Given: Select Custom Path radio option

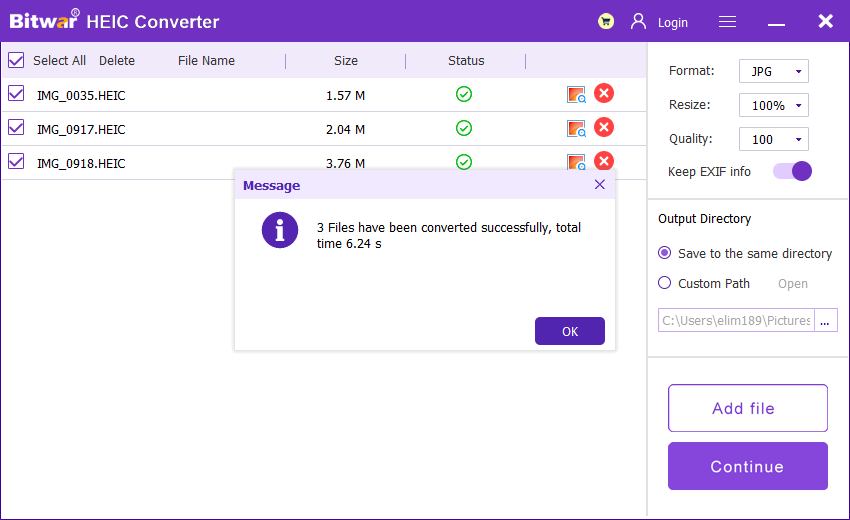Looking at the screenshot, I should point(664,283).
